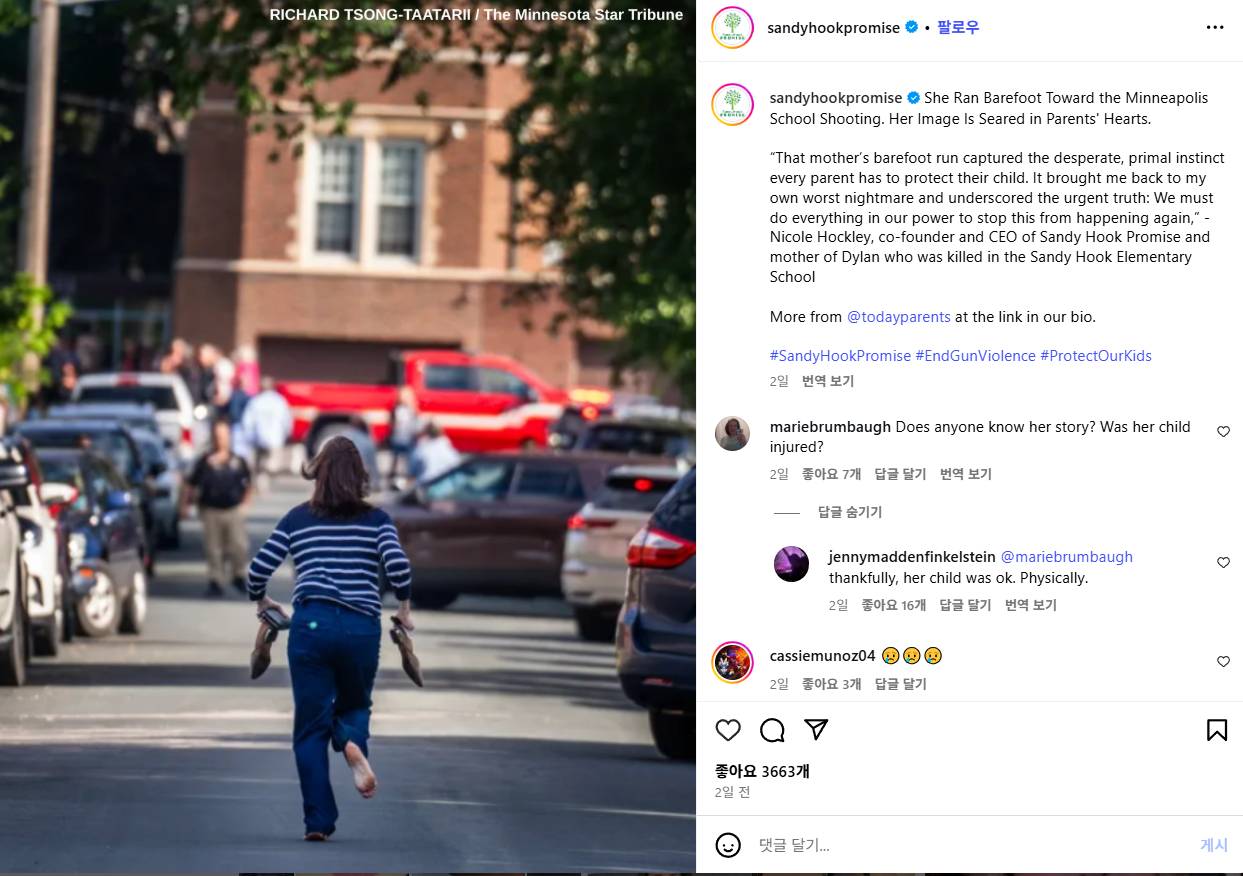This screenshot has height=876, width=1243.
Task: Reply to cassiemunoz04 with 답글 달기
Action: click(x=900, y=684)
